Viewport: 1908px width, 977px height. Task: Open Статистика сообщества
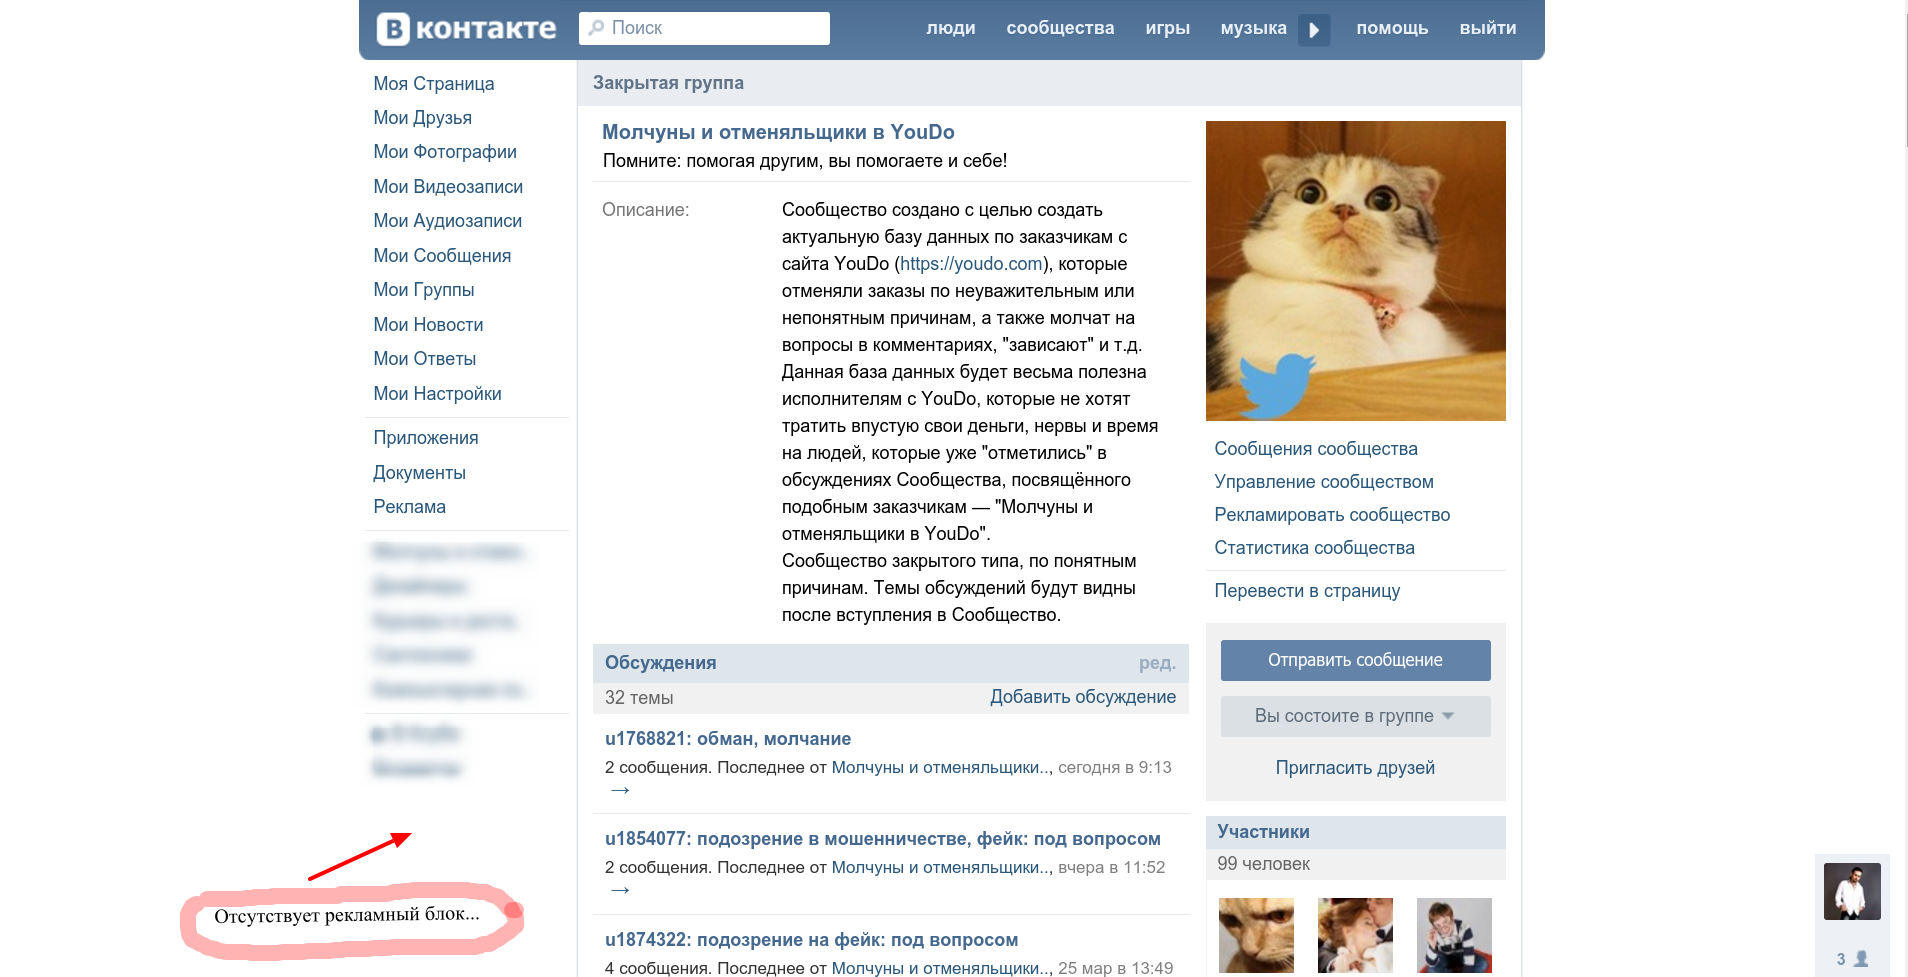(1314, 548)
